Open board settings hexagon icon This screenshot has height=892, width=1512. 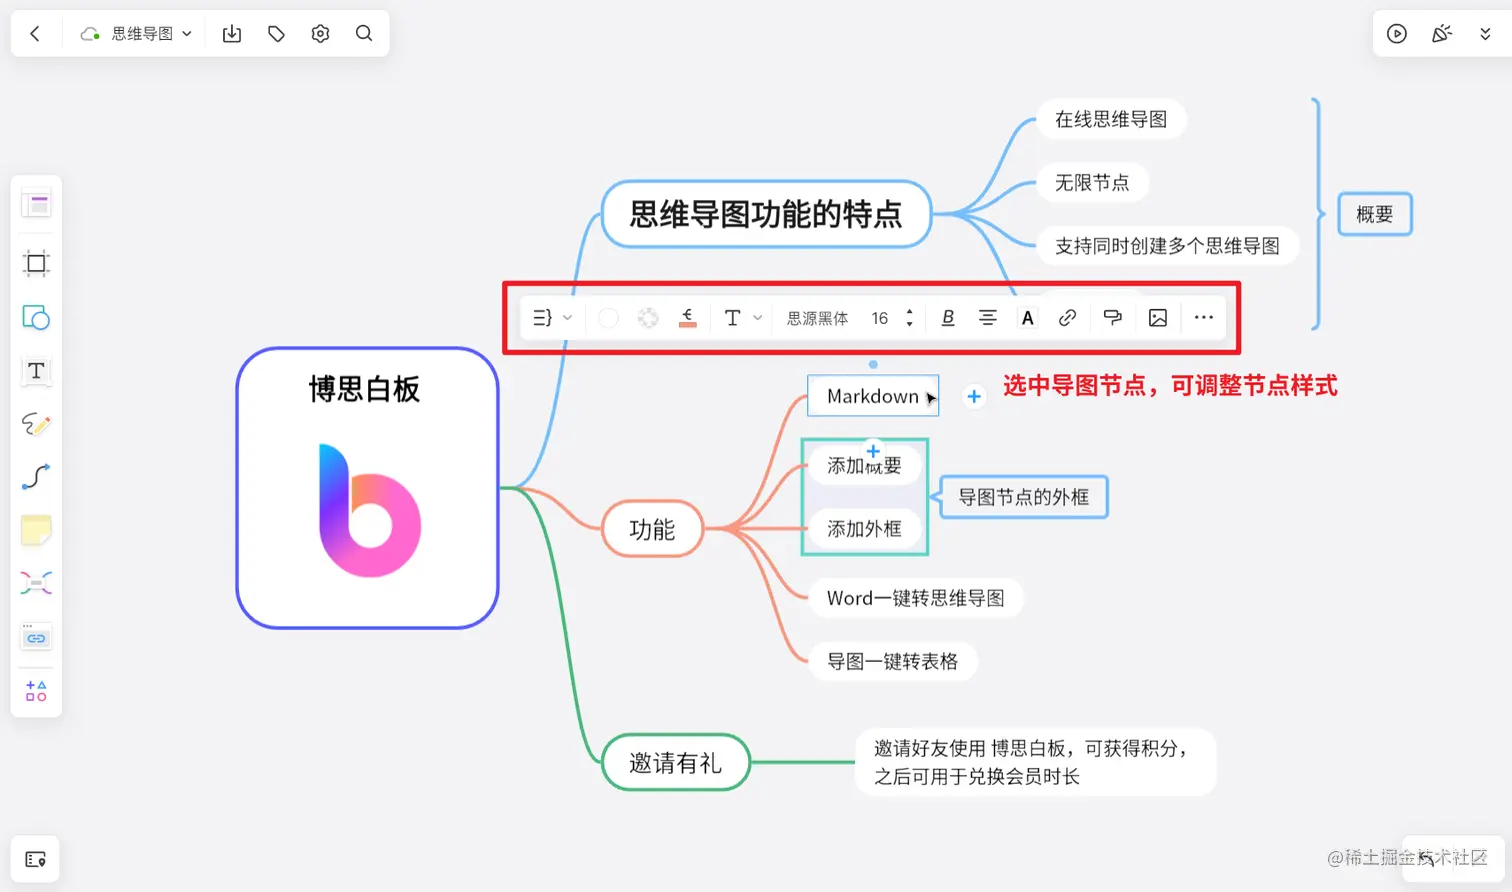[x=320, y=34]
